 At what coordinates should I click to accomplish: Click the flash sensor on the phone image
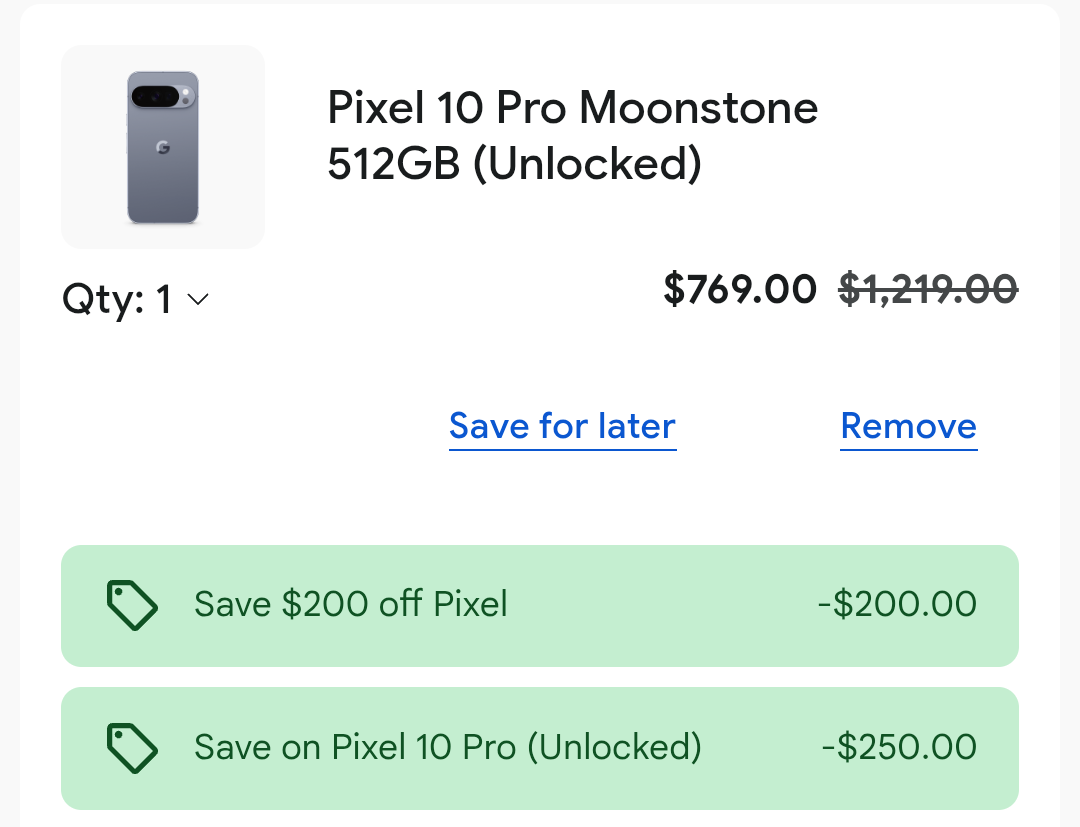tap(185, 93)
